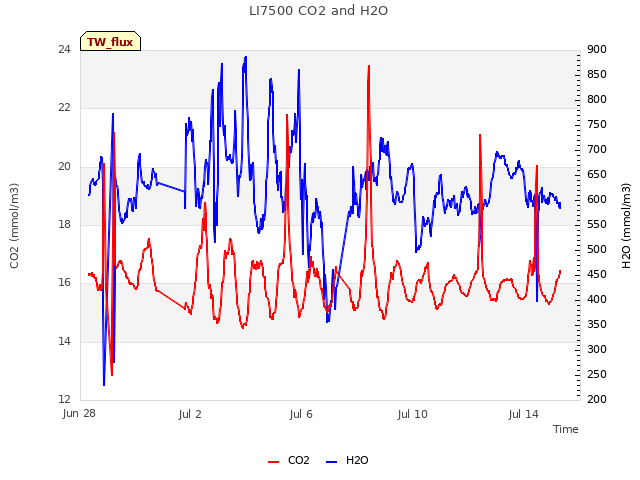
Task: Click the 12 value on CO2 axis
Action: coord(64,399)
